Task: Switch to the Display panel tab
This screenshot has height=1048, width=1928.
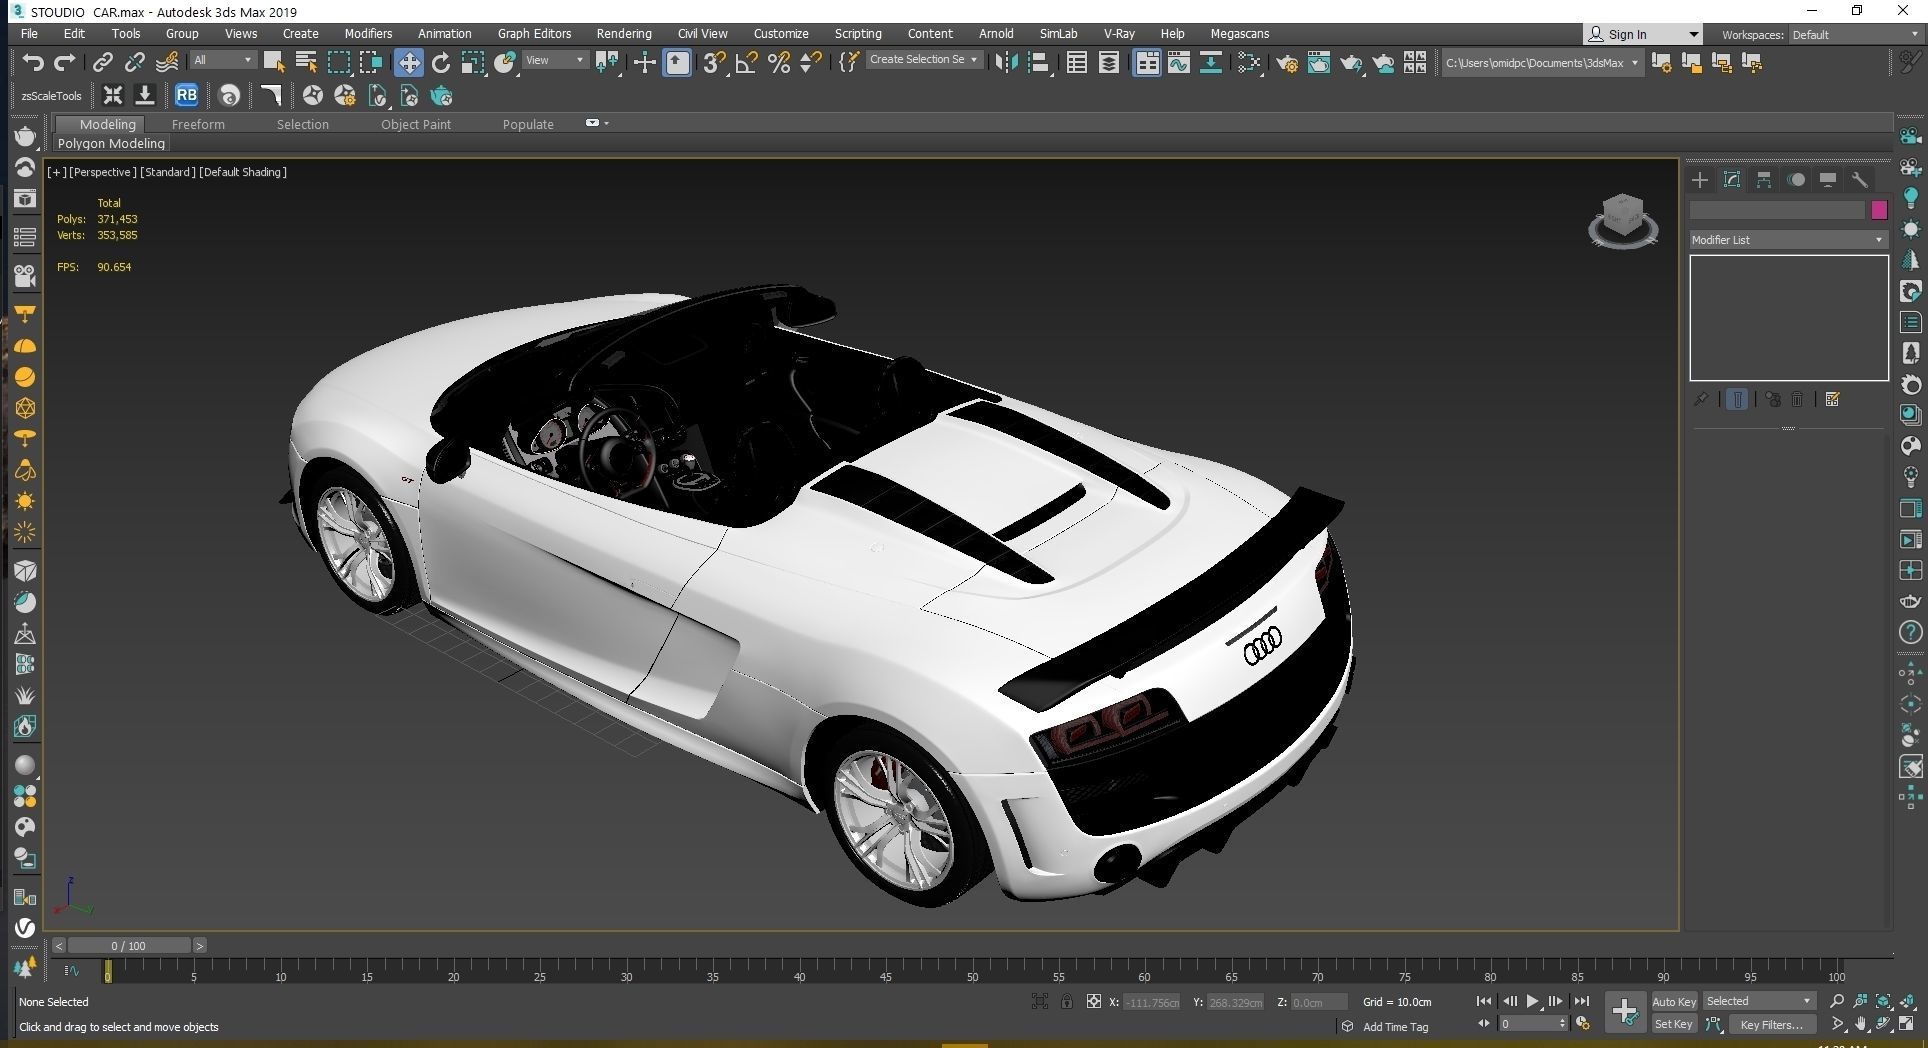Action: [x=1828, y=180]
